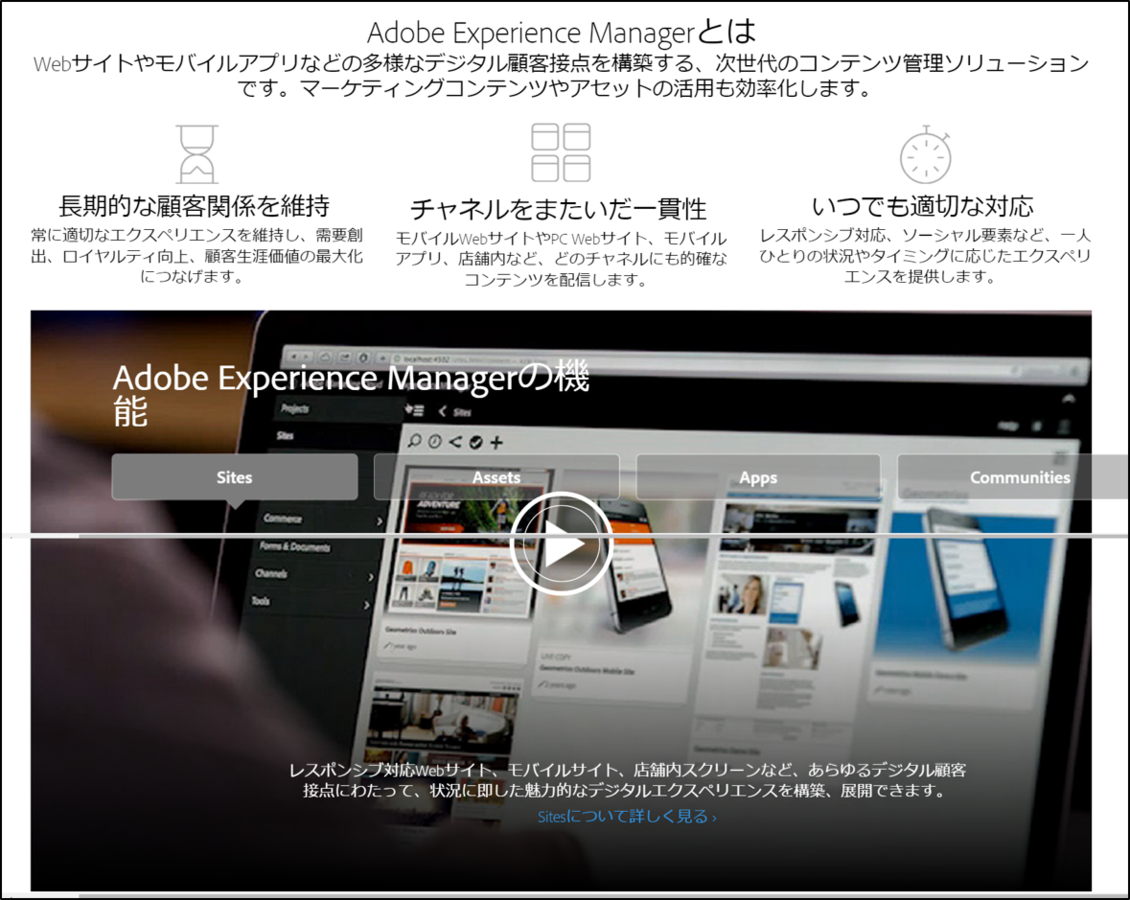Click the hourglass icon above 長期的な顧客関係を維持

point(197,153)
